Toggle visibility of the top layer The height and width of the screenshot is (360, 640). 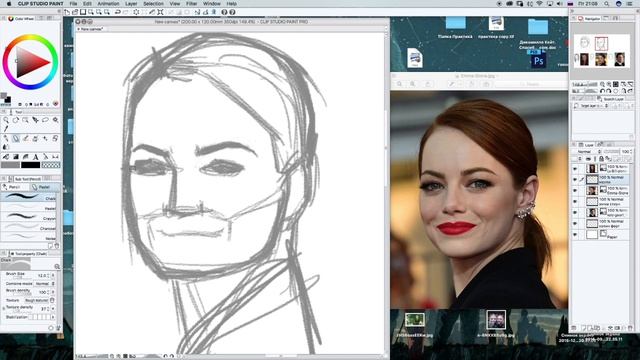pyautogui.click(x=575, y=169)
